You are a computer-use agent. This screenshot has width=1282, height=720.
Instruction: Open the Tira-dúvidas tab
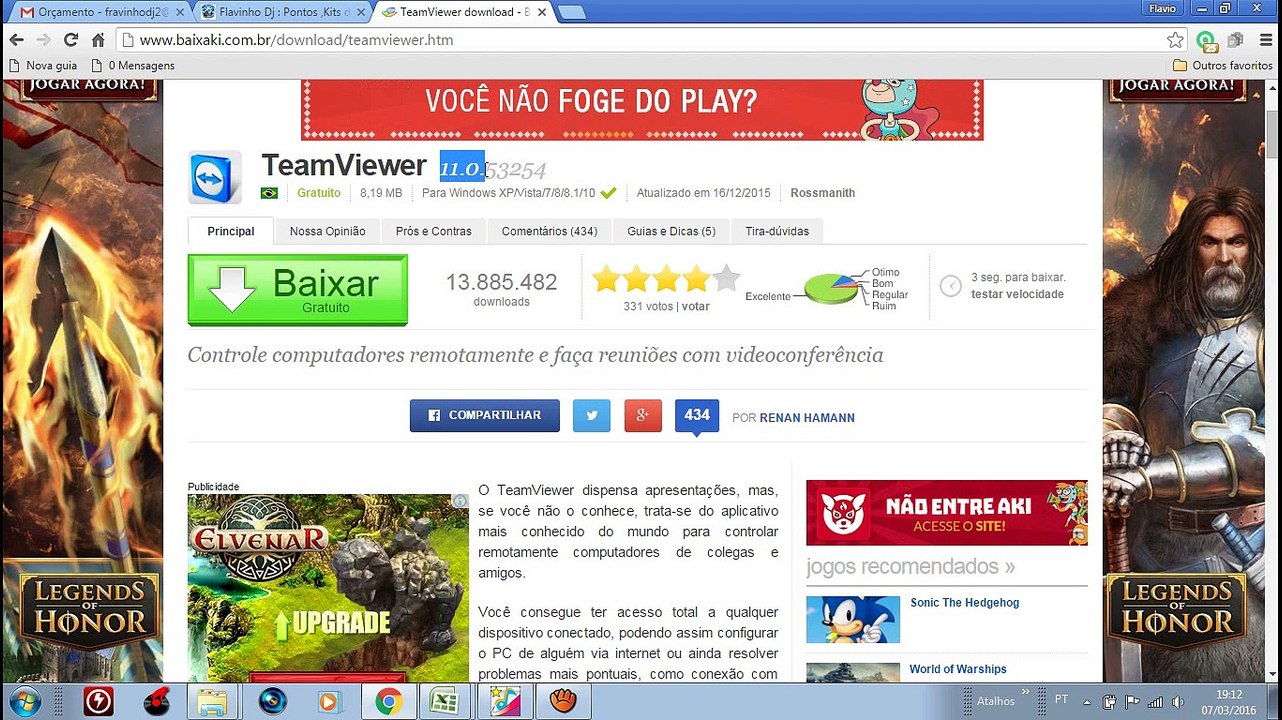coord(777,231)
